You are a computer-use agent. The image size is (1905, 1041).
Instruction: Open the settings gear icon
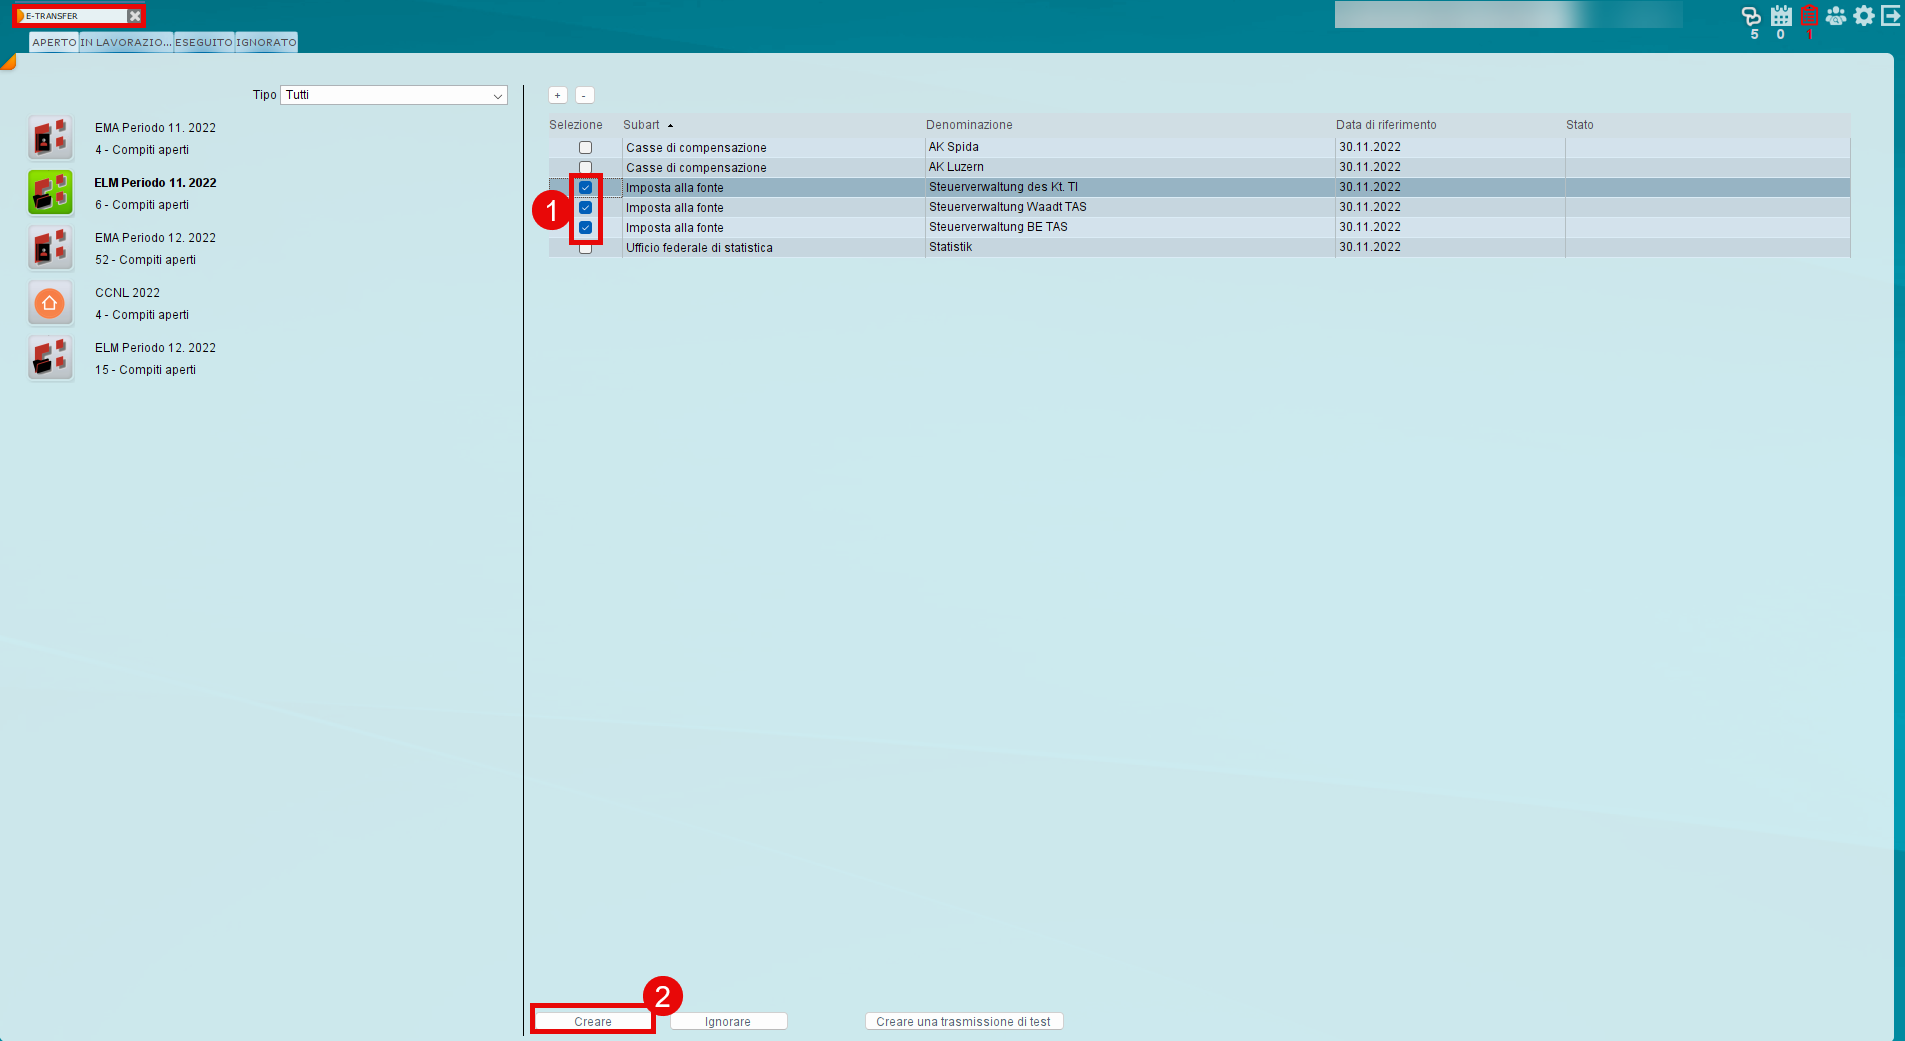tap(1864, 16)
